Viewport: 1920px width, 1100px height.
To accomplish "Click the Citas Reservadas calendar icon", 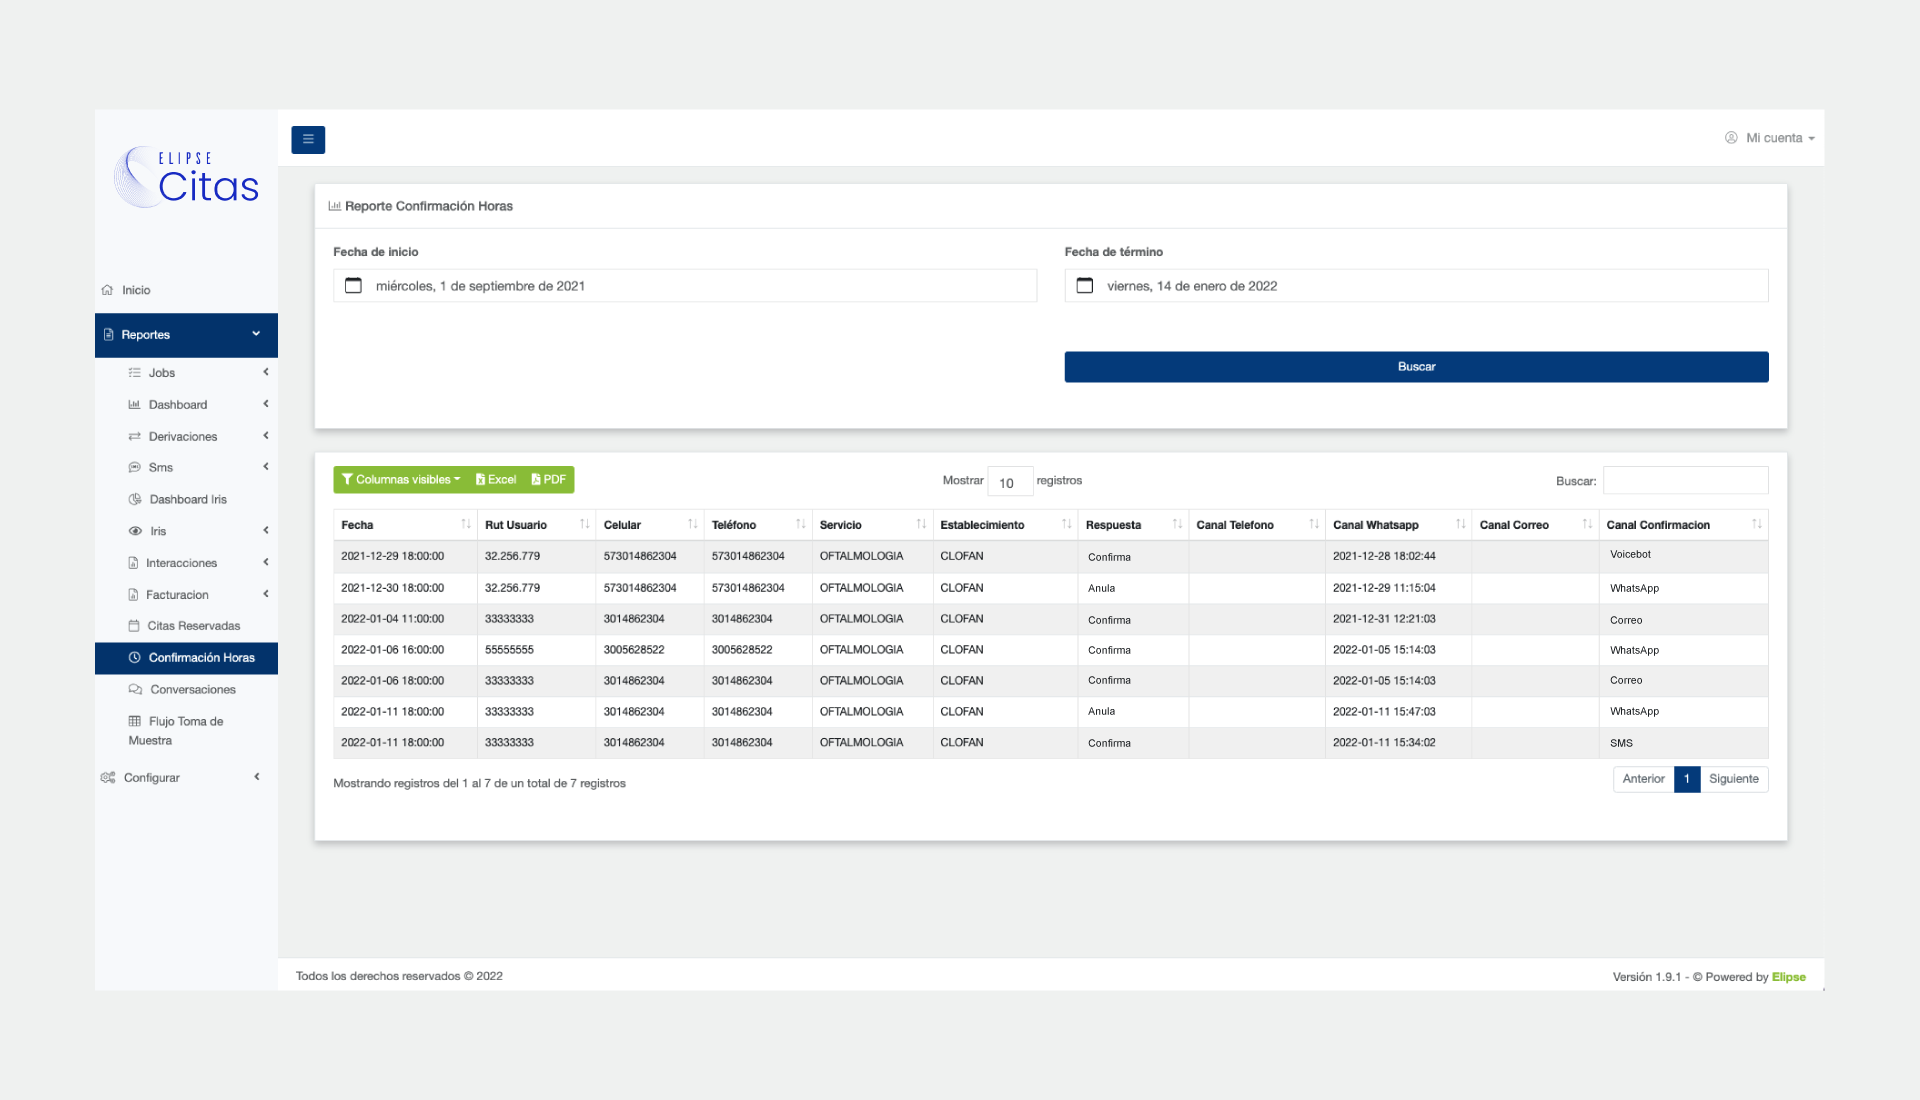I will click(x=134, y=626).
